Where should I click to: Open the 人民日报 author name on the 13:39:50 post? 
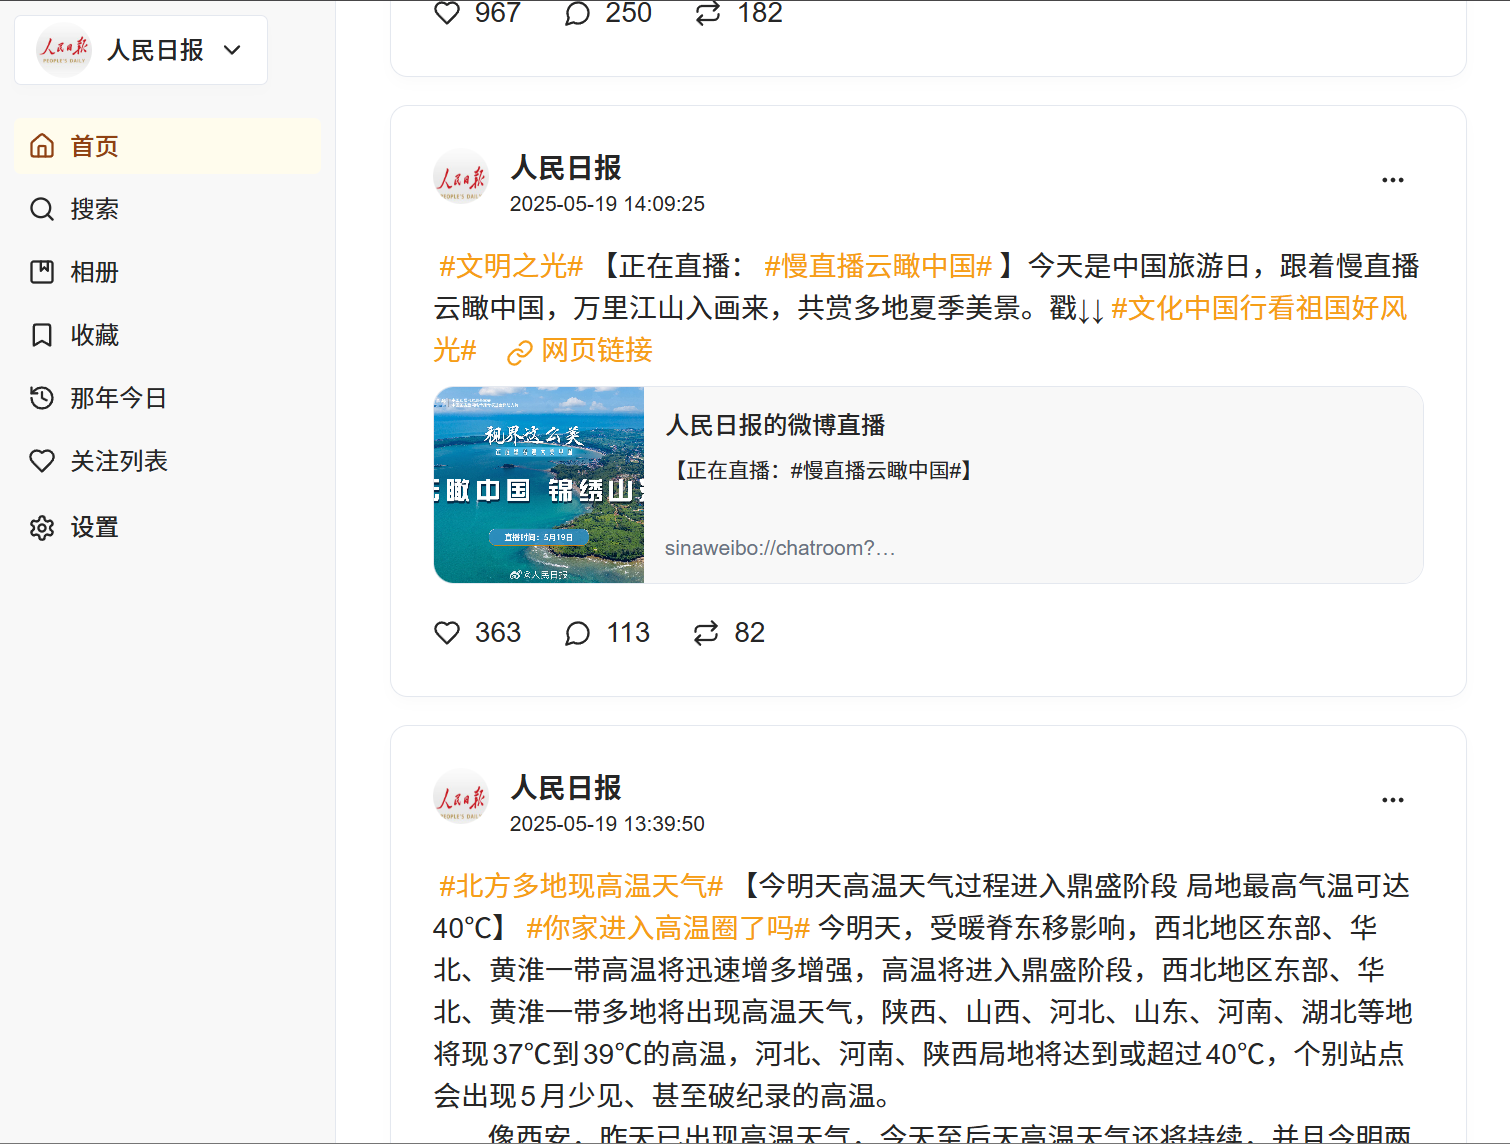click(566, 788)
